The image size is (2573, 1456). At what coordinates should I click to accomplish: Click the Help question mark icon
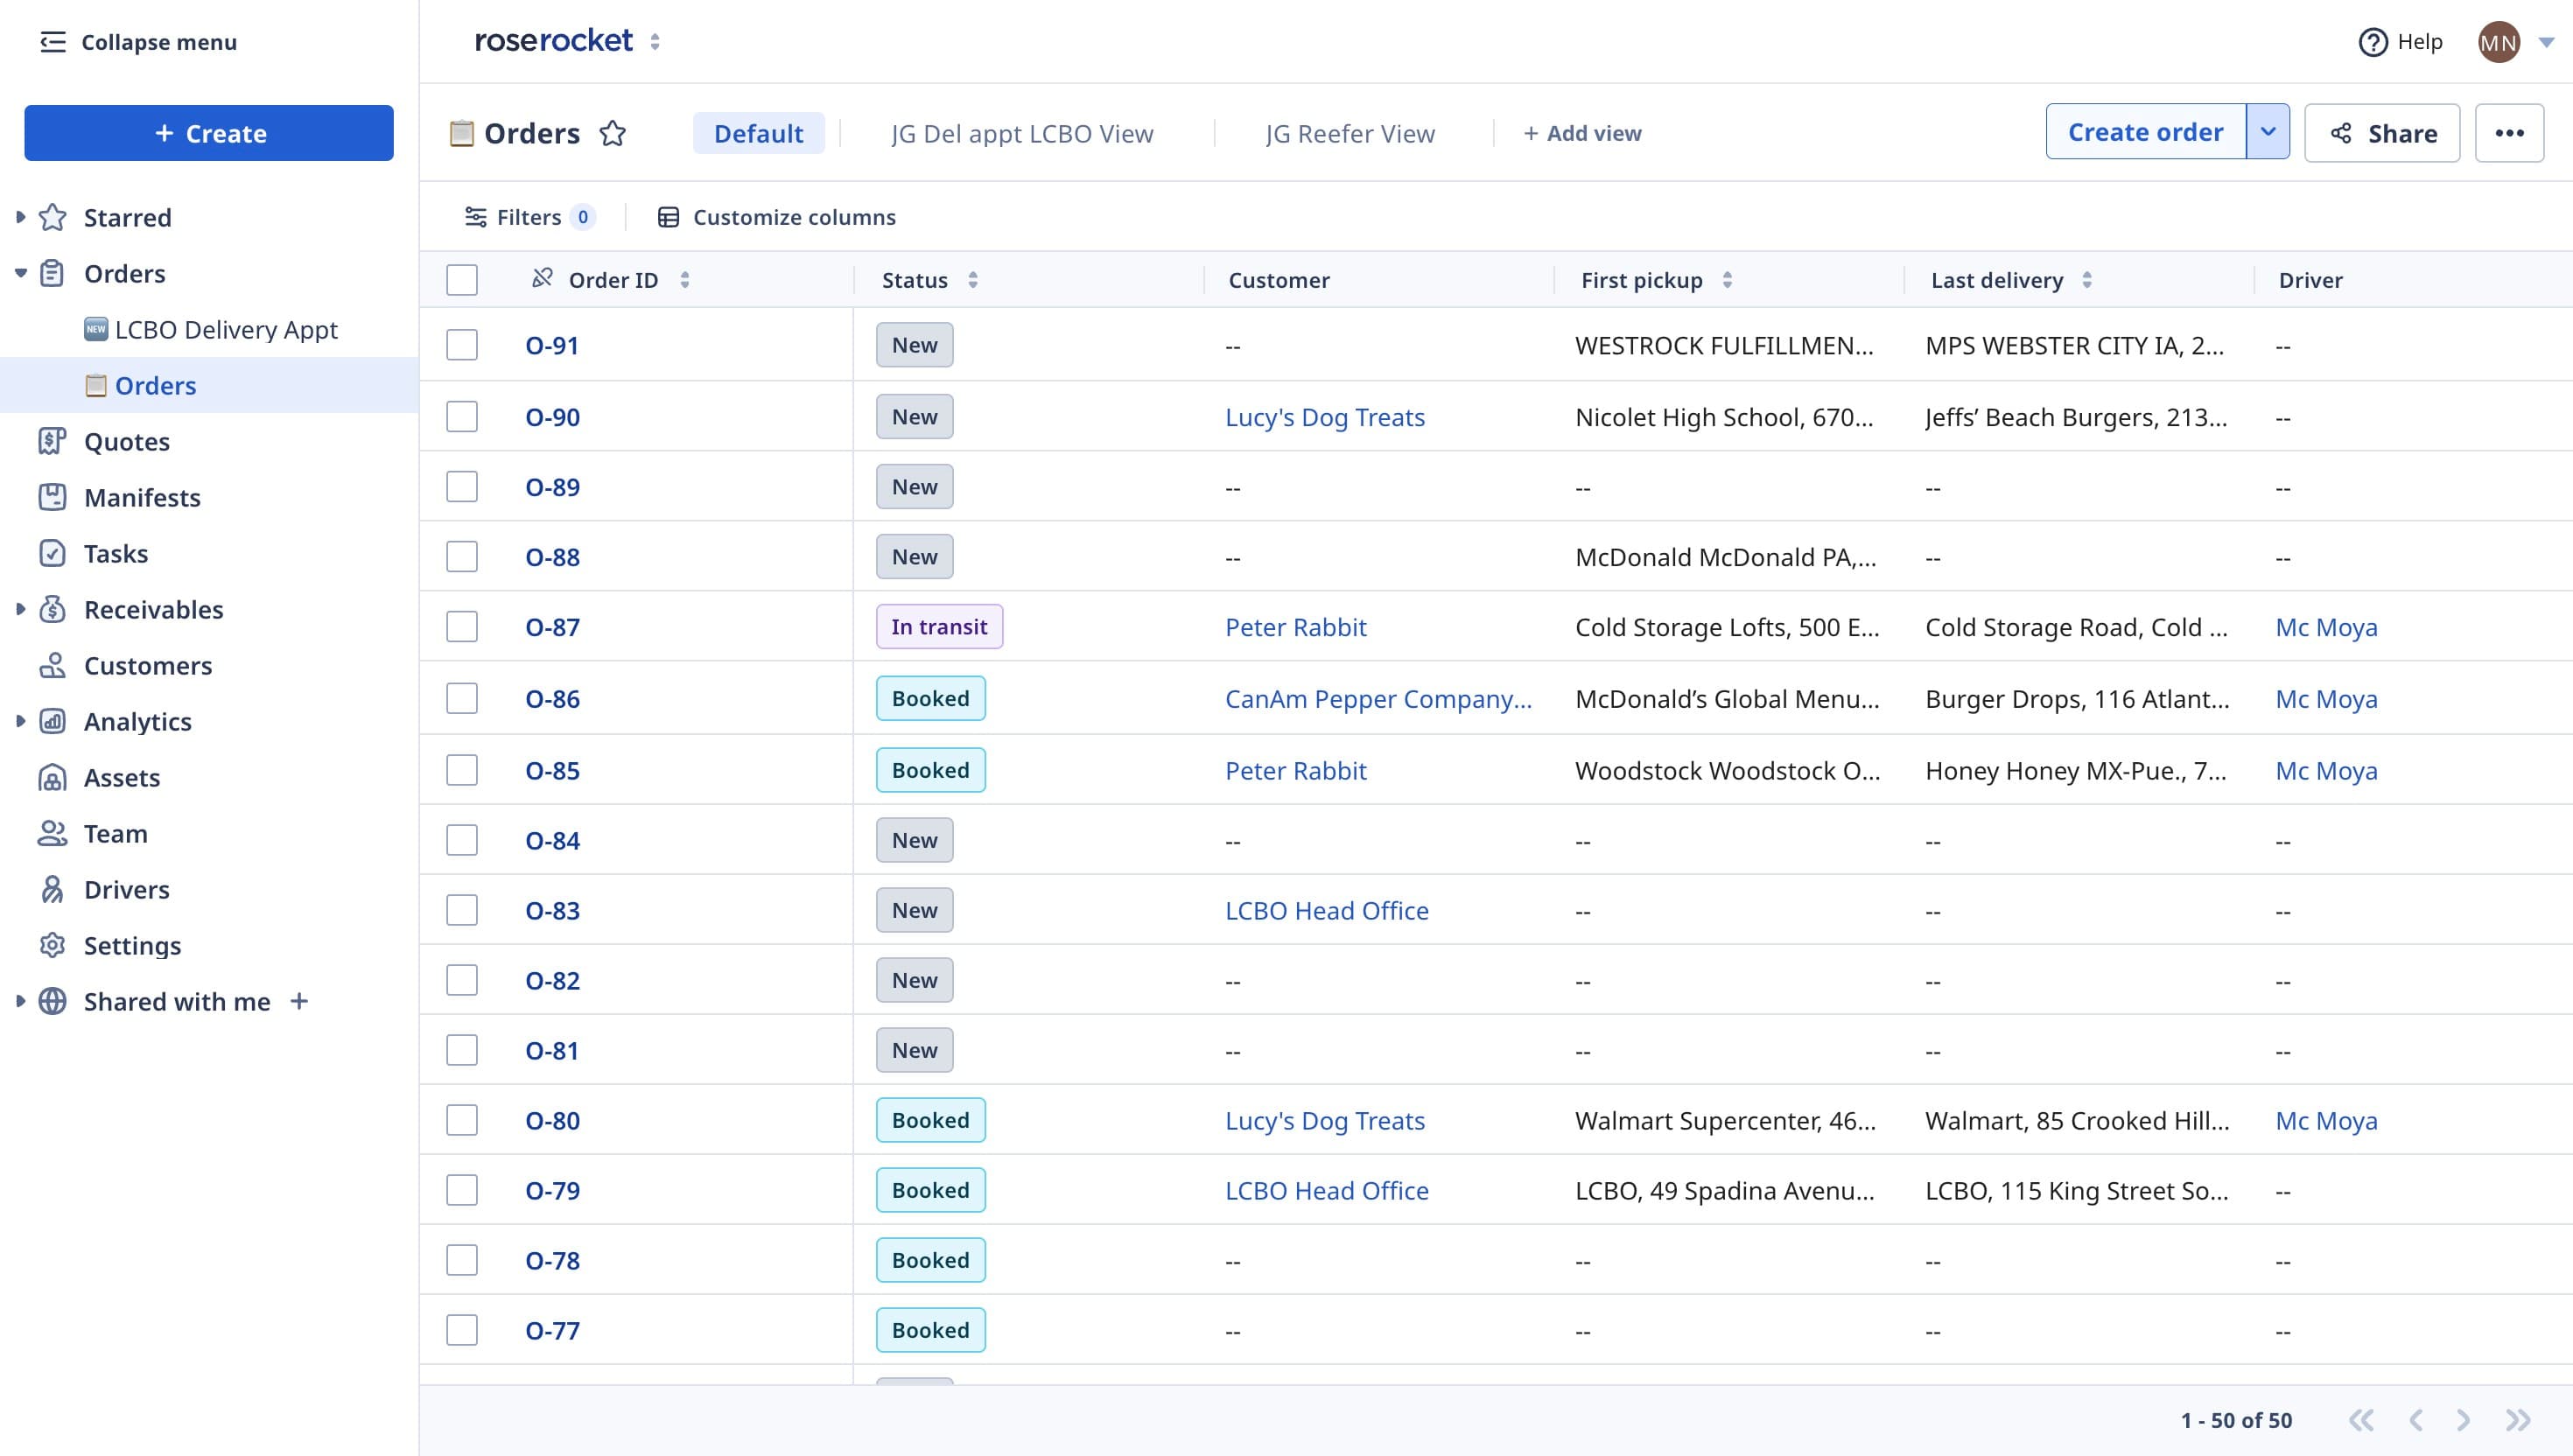2373,42
